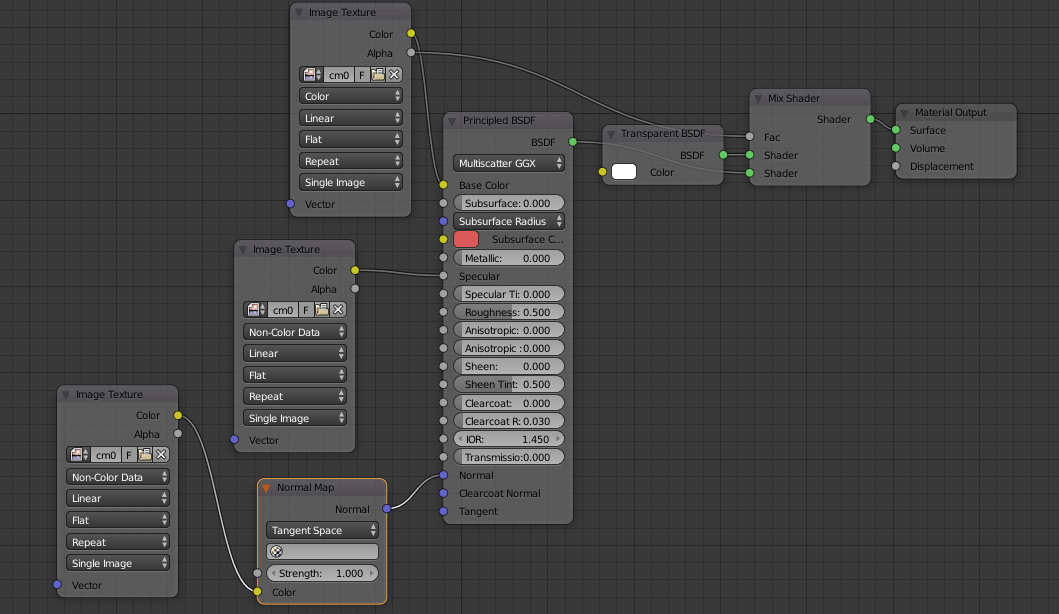Image resolution: width=1059 pixels, height=614 pixels.
Task: Open the Single Image mode dropdown on top texture
Action: (351, 182)
